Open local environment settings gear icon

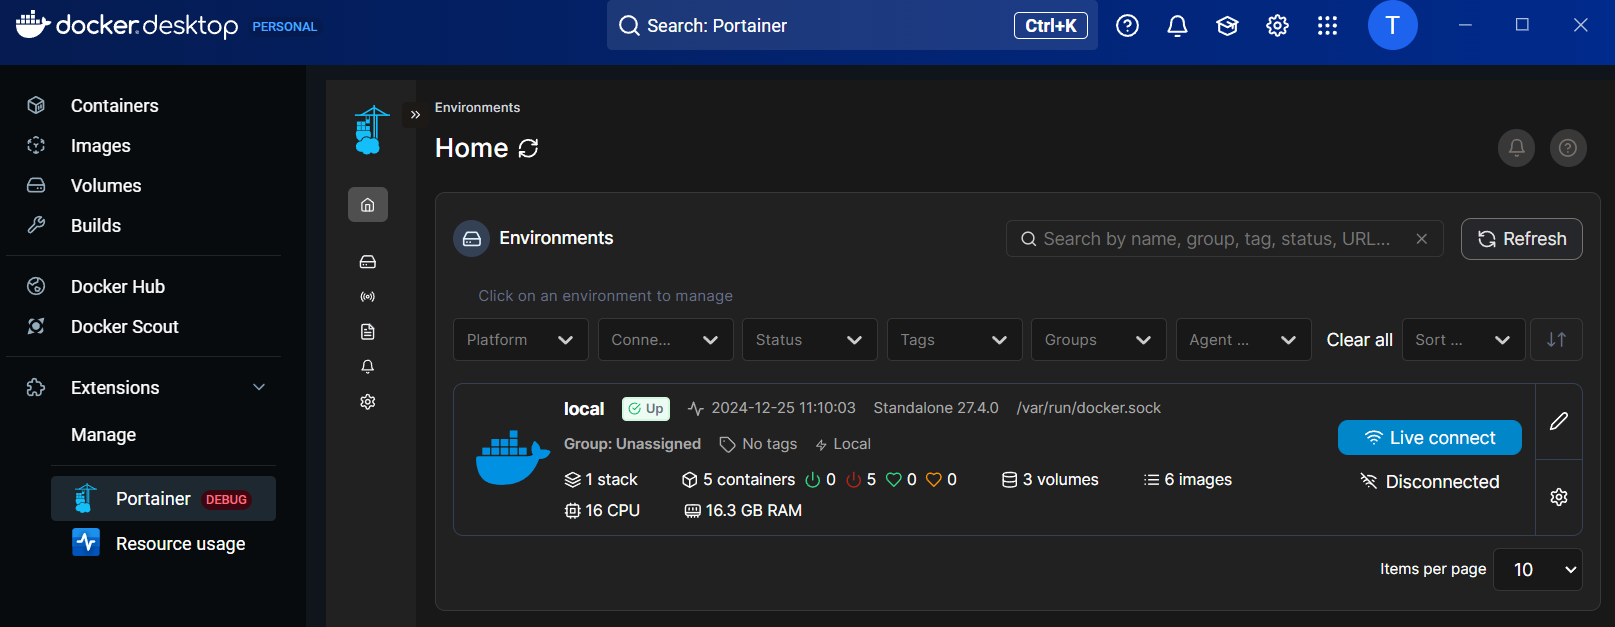[1559, 497]
